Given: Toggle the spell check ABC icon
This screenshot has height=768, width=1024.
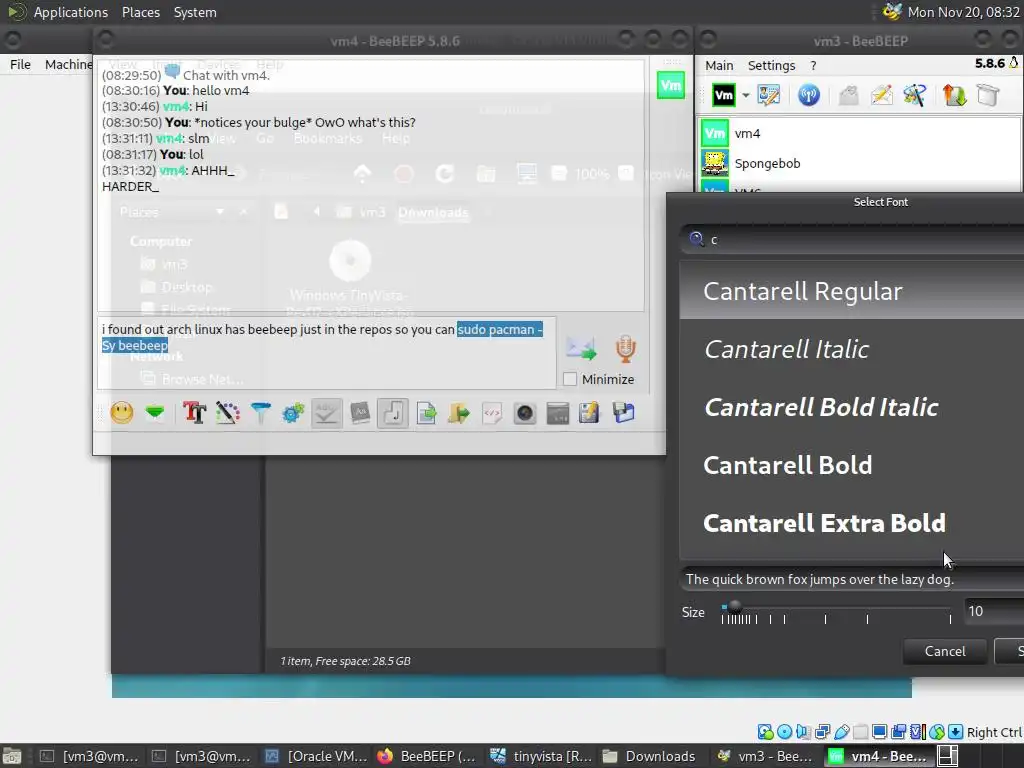Looking at the screenshot, I should coord(327,413).
